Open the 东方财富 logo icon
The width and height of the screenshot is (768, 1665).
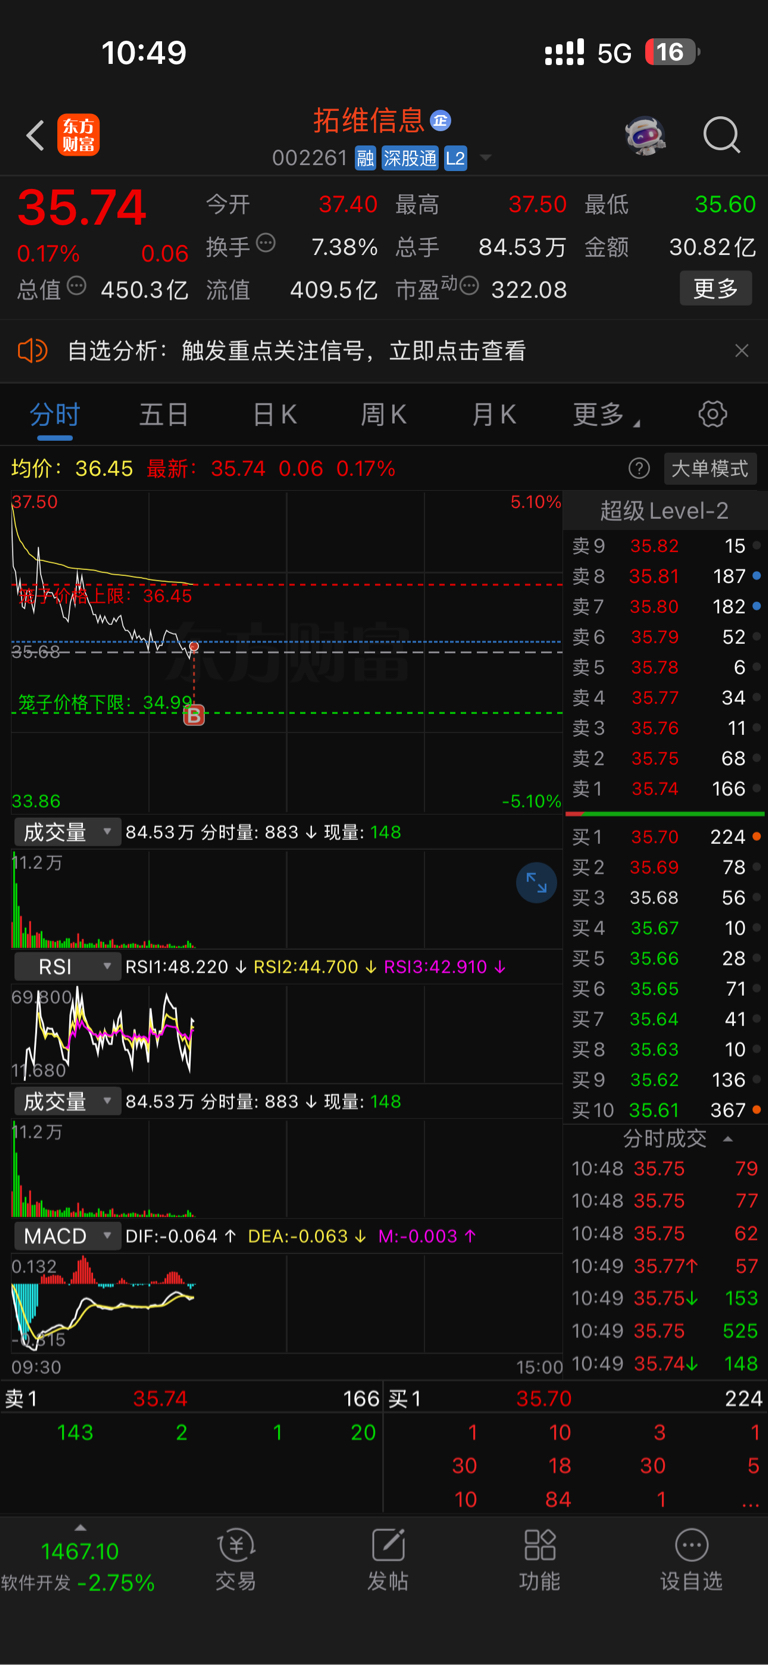[x=78, y=135]
